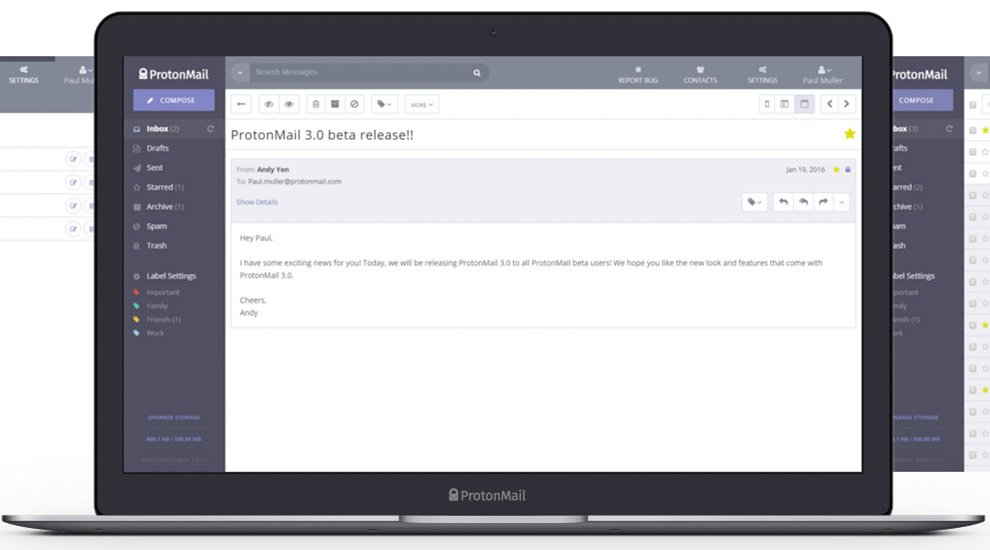Viewport: 990px width, 550px height.
Task: Reply to Andy Yen's message
Action: (784, 202)
